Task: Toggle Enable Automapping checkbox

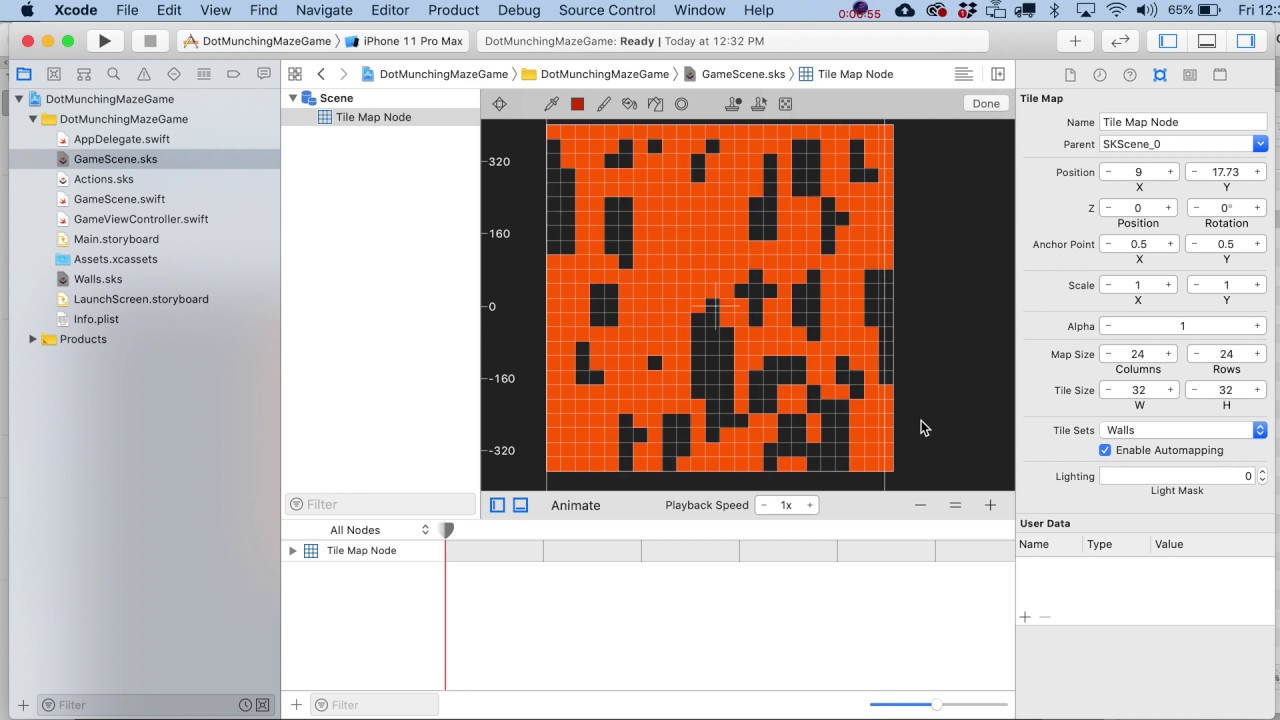Action: (x=1105, y=450)
